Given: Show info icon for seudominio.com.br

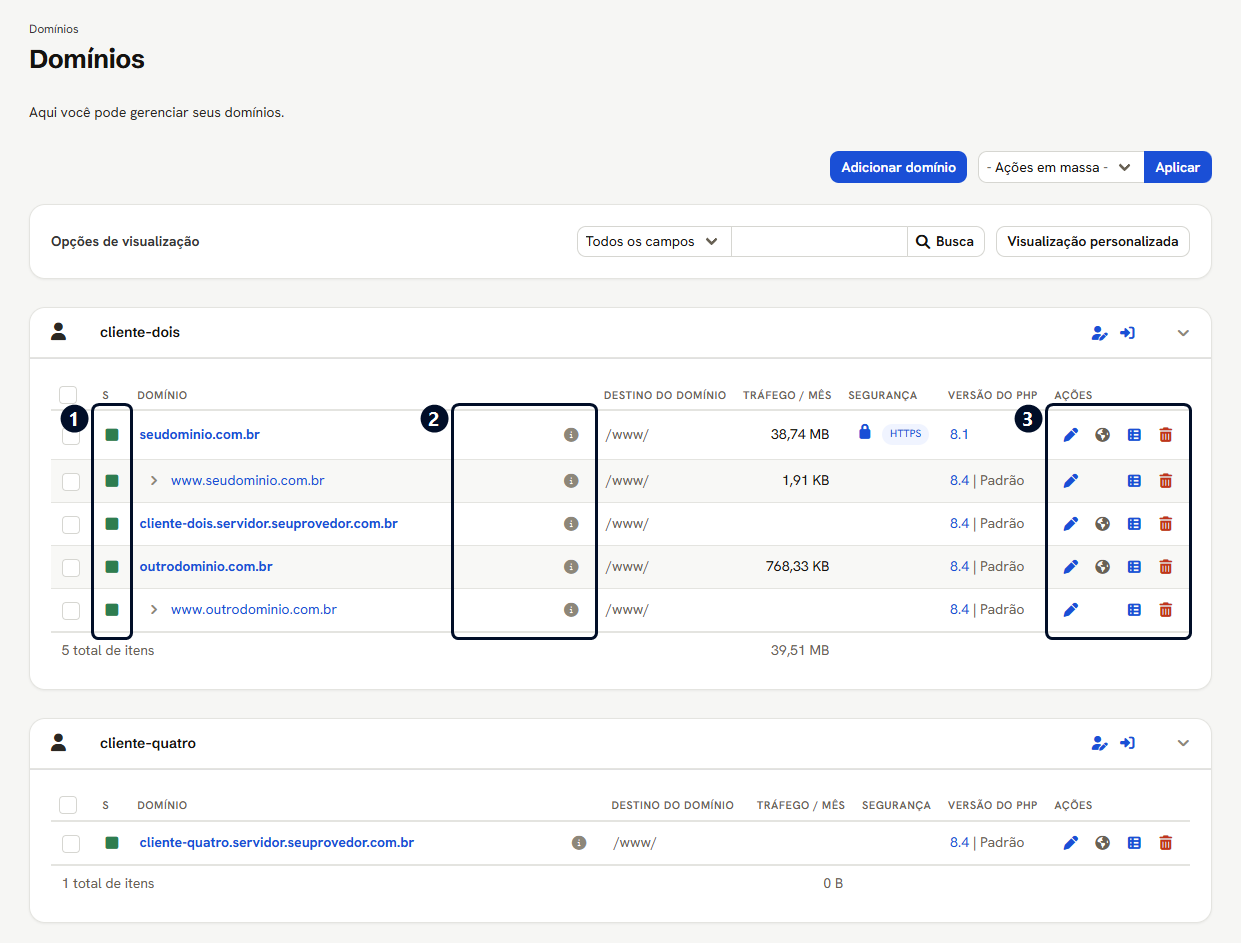Looking at the screenshot, I should 571,435.
